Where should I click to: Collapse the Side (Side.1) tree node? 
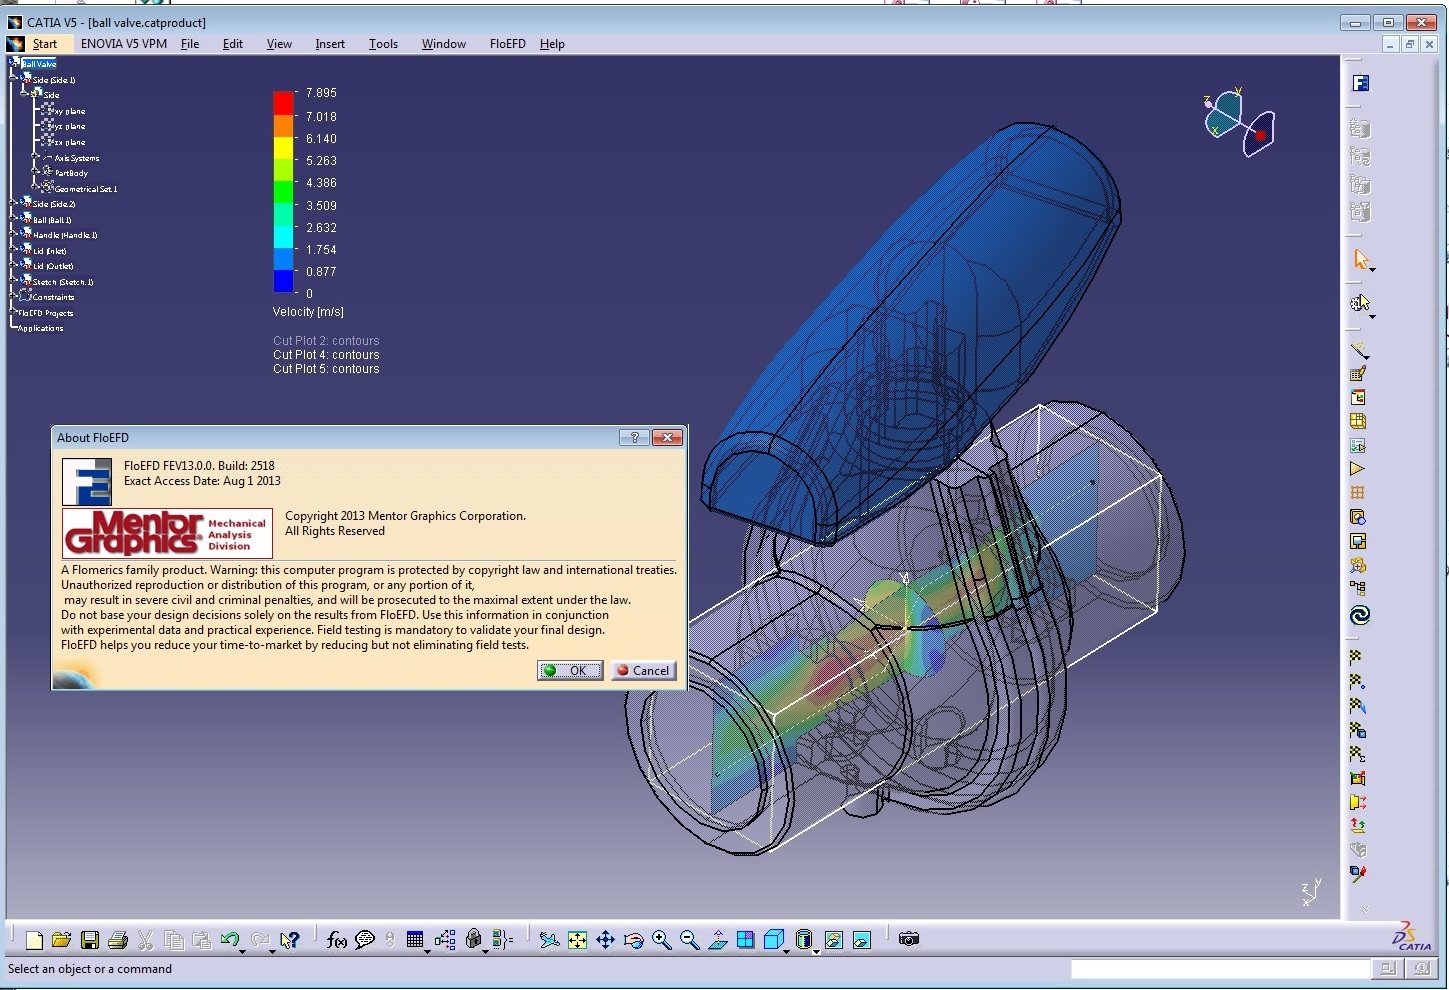tap(14, 79)
